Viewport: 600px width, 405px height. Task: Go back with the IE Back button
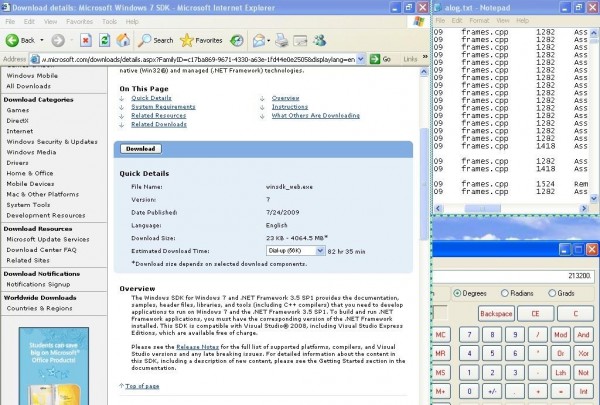click(20, 40)
